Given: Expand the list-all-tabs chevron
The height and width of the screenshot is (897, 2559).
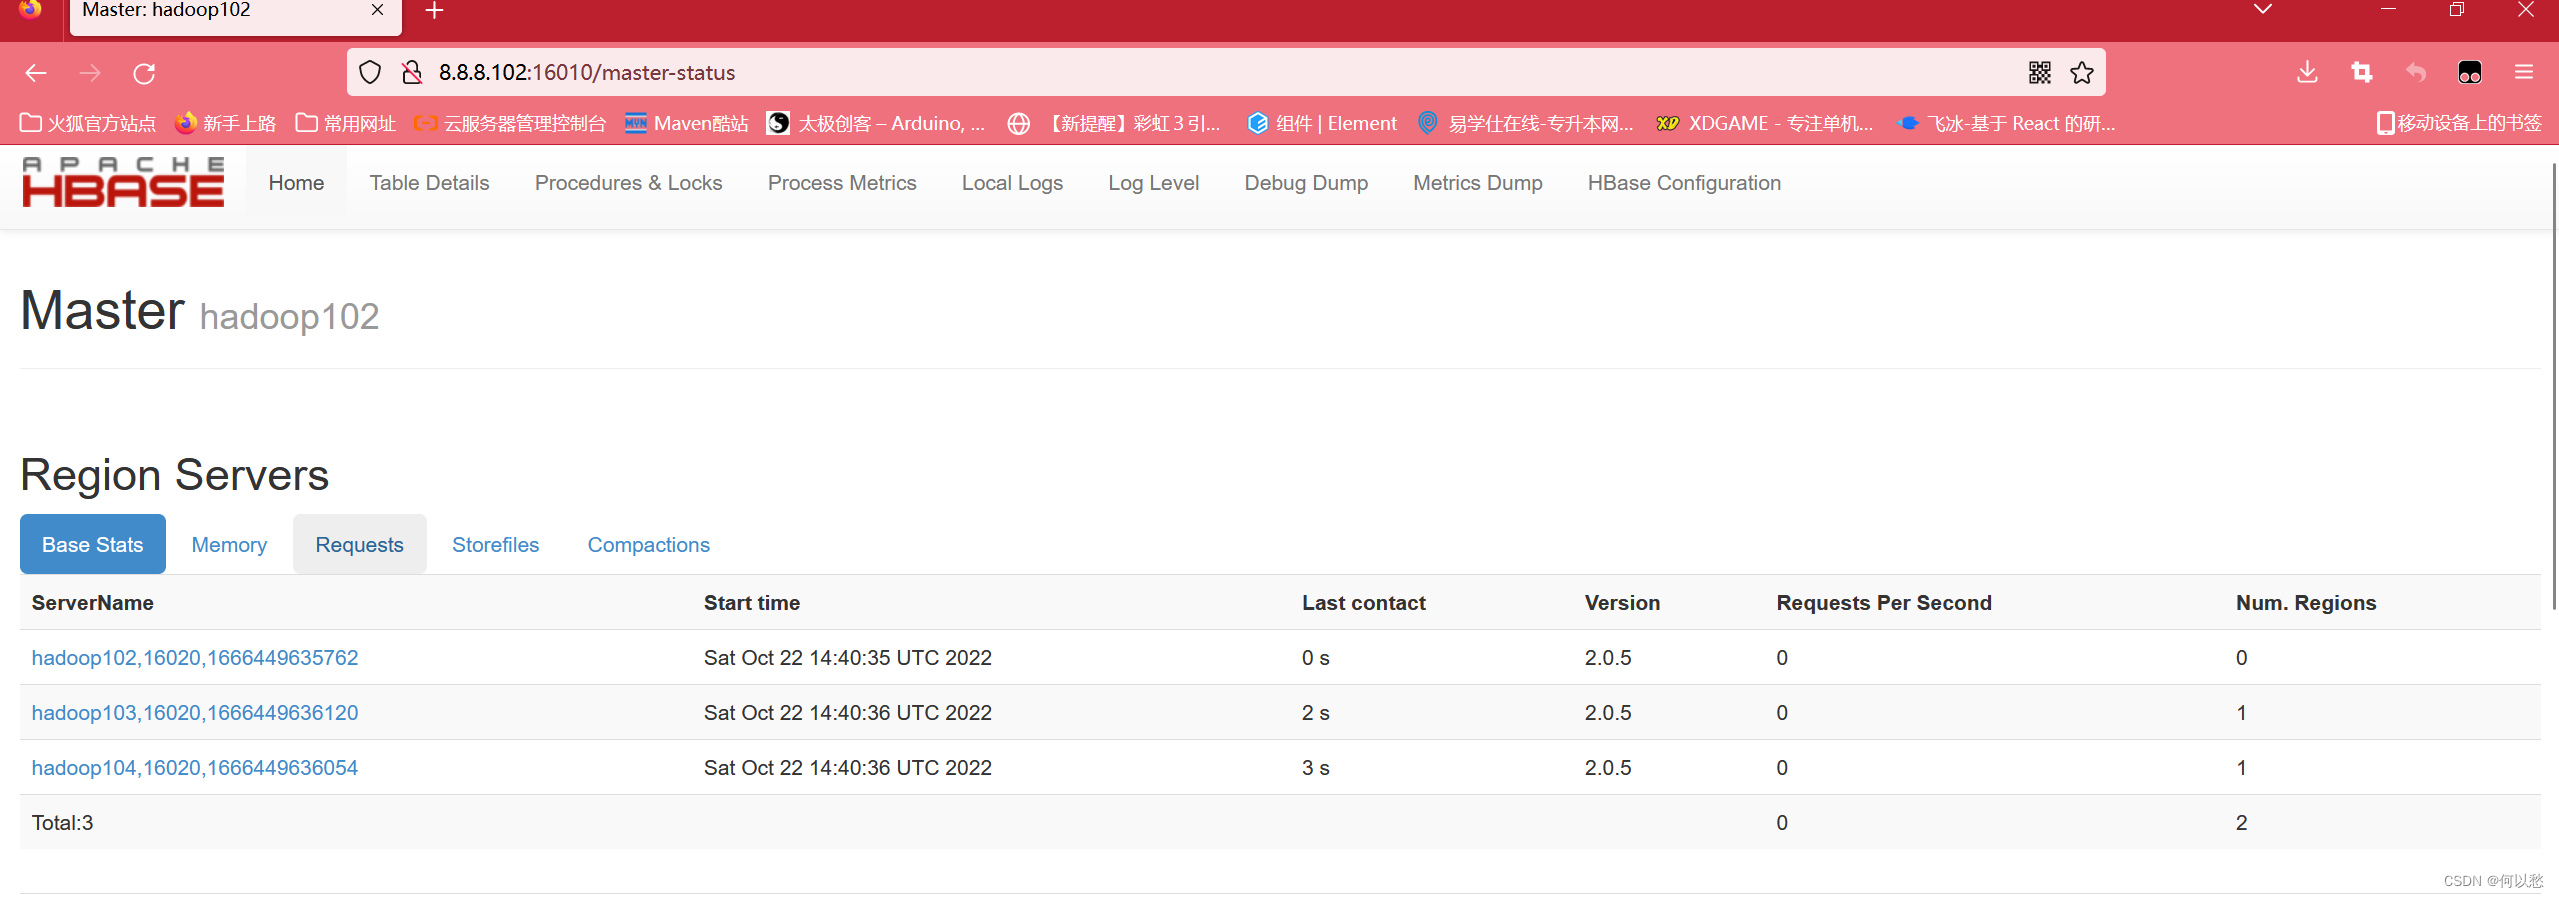Looking at the screenshot, I should click(x=2263, y=10).
